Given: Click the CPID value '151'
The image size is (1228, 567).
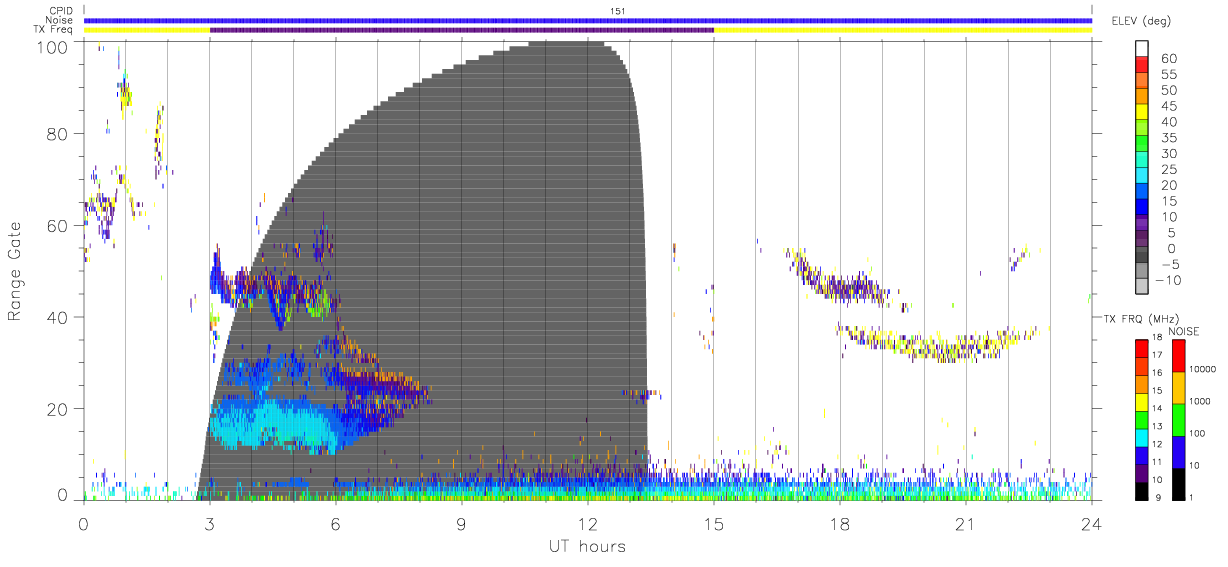Looking at the screenshot, I should tap(618, 11).
